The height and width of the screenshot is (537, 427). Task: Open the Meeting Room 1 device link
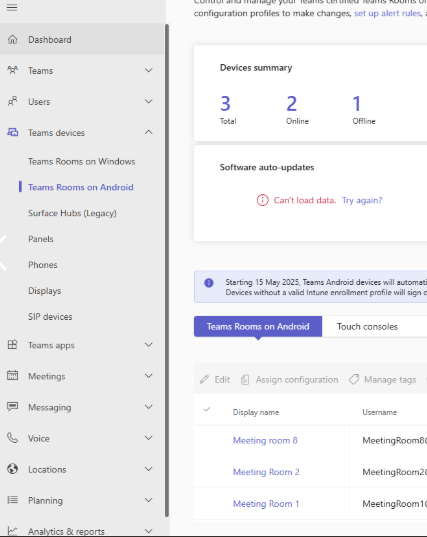click(266, 504)
